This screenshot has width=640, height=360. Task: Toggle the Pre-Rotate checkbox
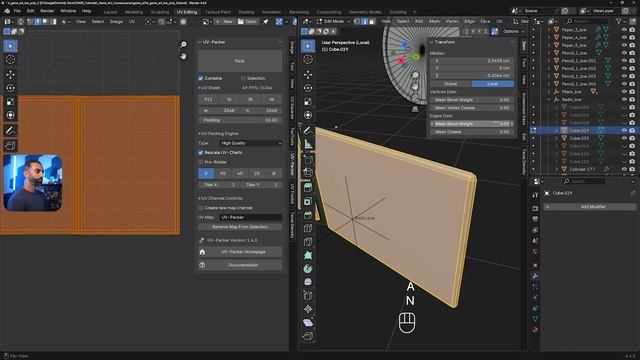tap(201, 162)
